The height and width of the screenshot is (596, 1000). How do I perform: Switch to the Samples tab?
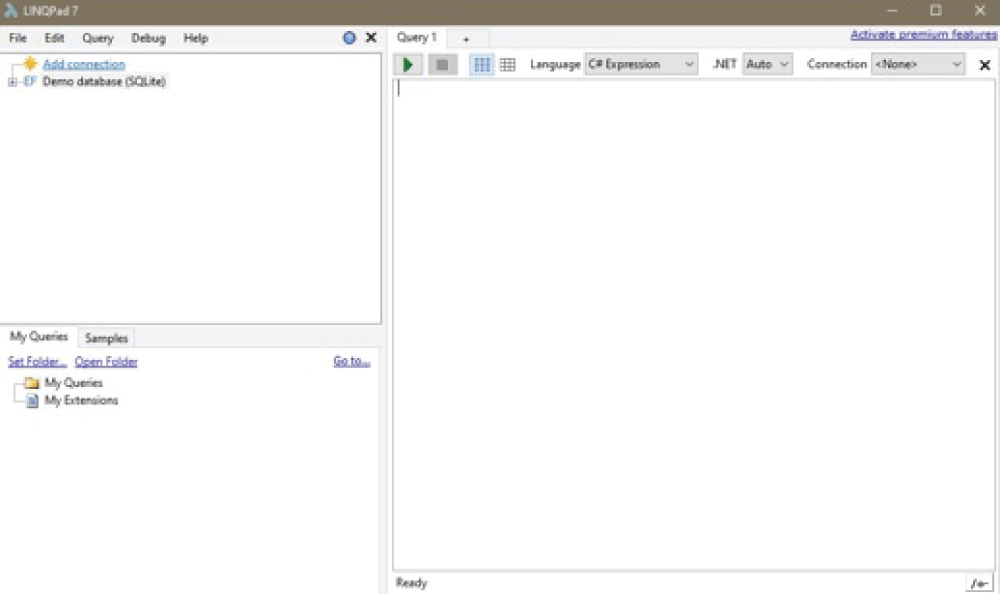(x=107, y=338)
